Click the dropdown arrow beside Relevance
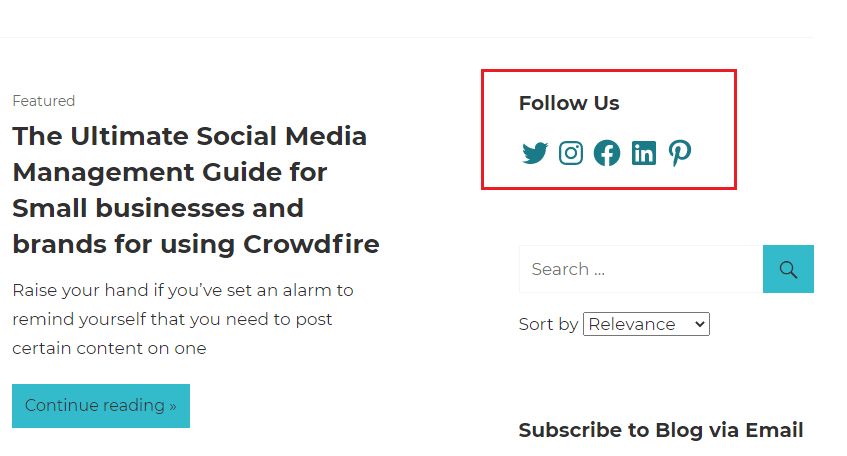Viewport: 847px width, 456px height. click(x=699, y=324)
